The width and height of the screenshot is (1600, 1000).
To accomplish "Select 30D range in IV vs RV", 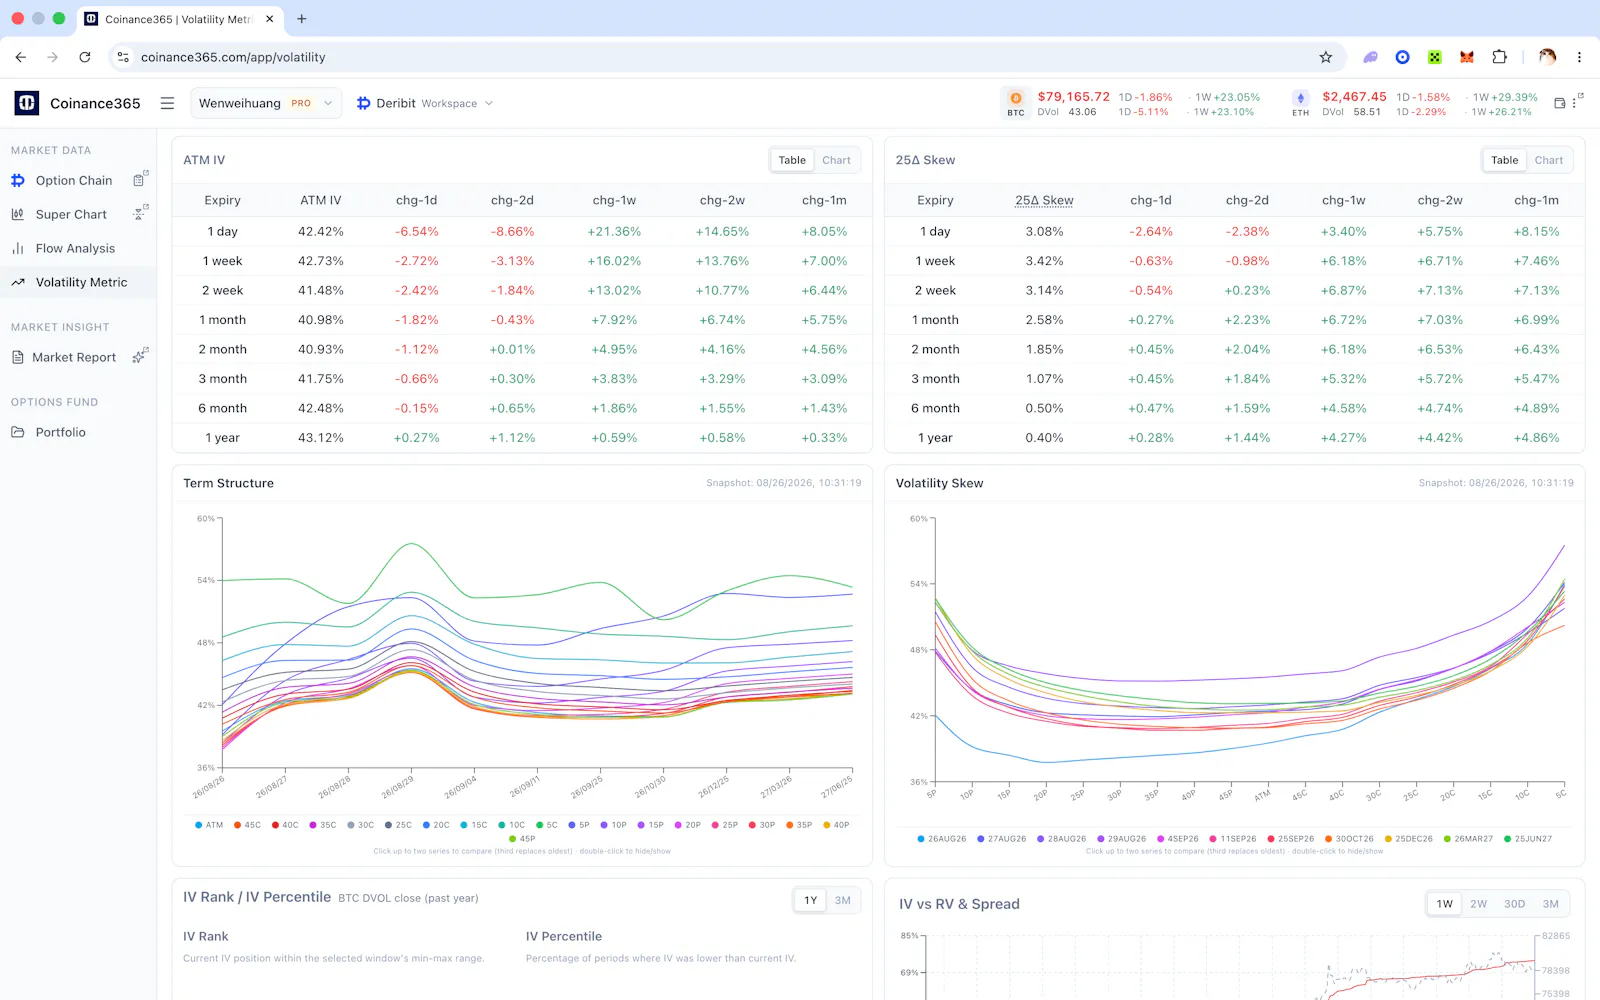I will coord(1514,904).
